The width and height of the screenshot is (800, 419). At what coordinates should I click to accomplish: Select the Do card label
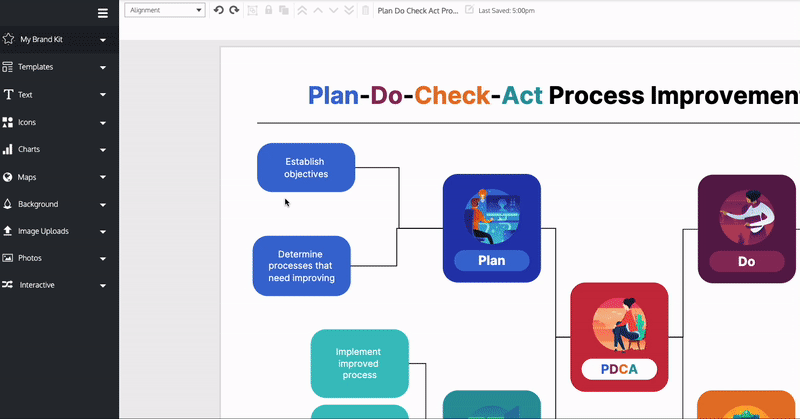[x=746, y=262]
